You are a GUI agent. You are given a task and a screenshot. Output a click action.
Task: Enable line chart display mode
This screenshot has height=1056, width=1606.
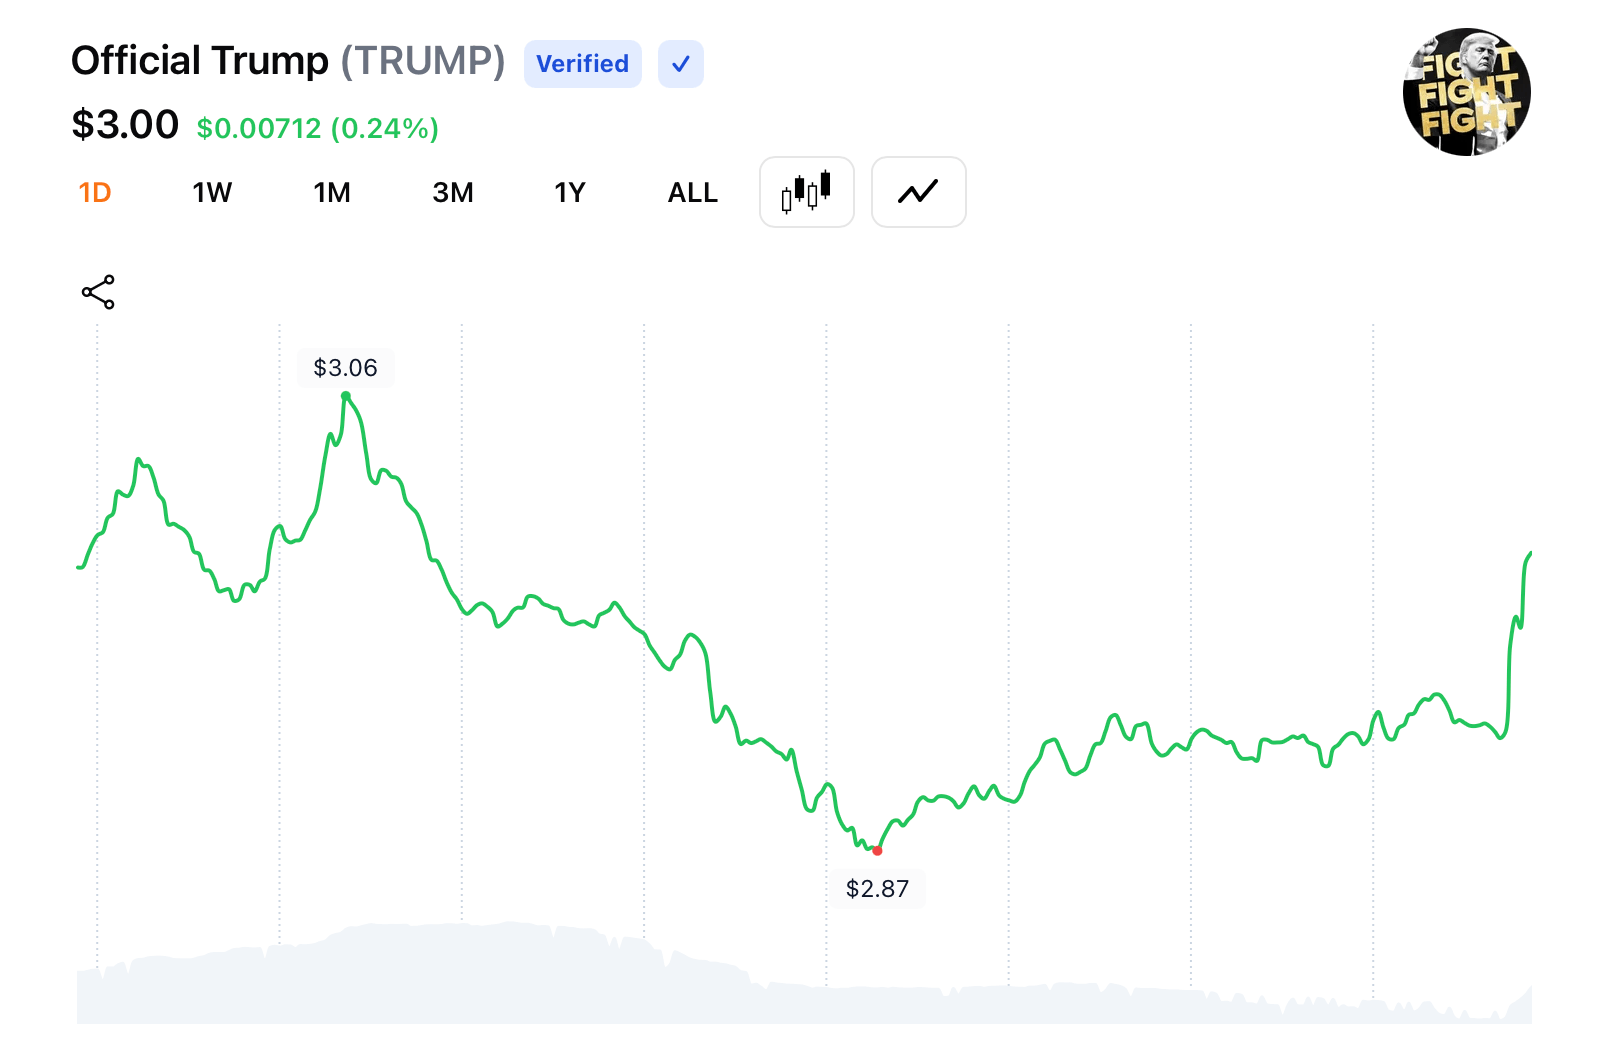pyautogui.click(x=917, y=192)
